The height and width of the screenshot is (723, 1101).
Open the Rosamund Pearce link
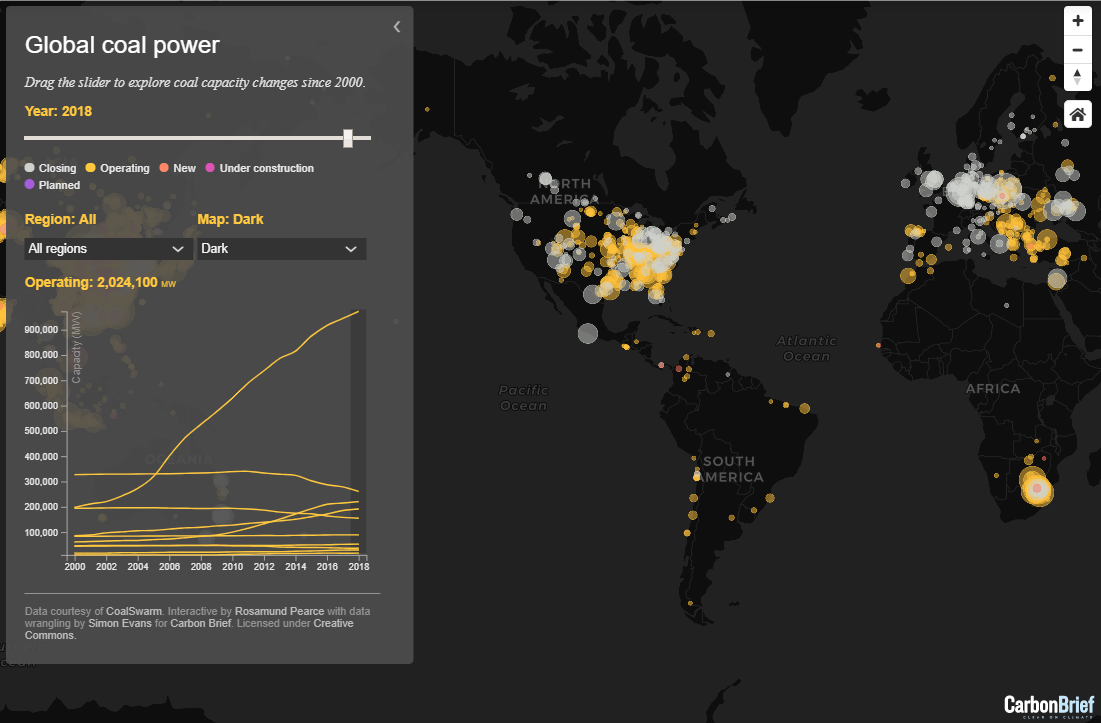point(279,611)
